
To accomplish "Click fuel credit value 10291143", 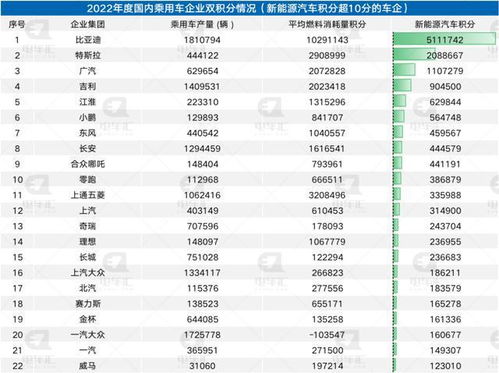I will click(x=327, y=40).
